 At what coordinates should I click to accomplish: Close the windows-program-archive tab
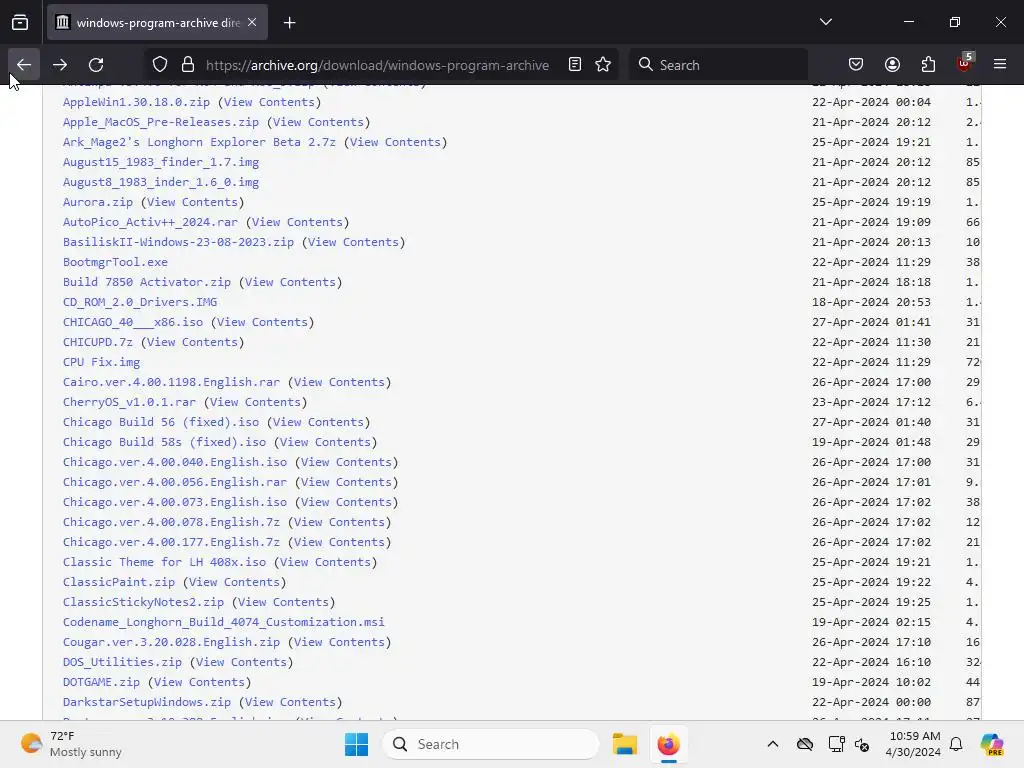point(252,22)
